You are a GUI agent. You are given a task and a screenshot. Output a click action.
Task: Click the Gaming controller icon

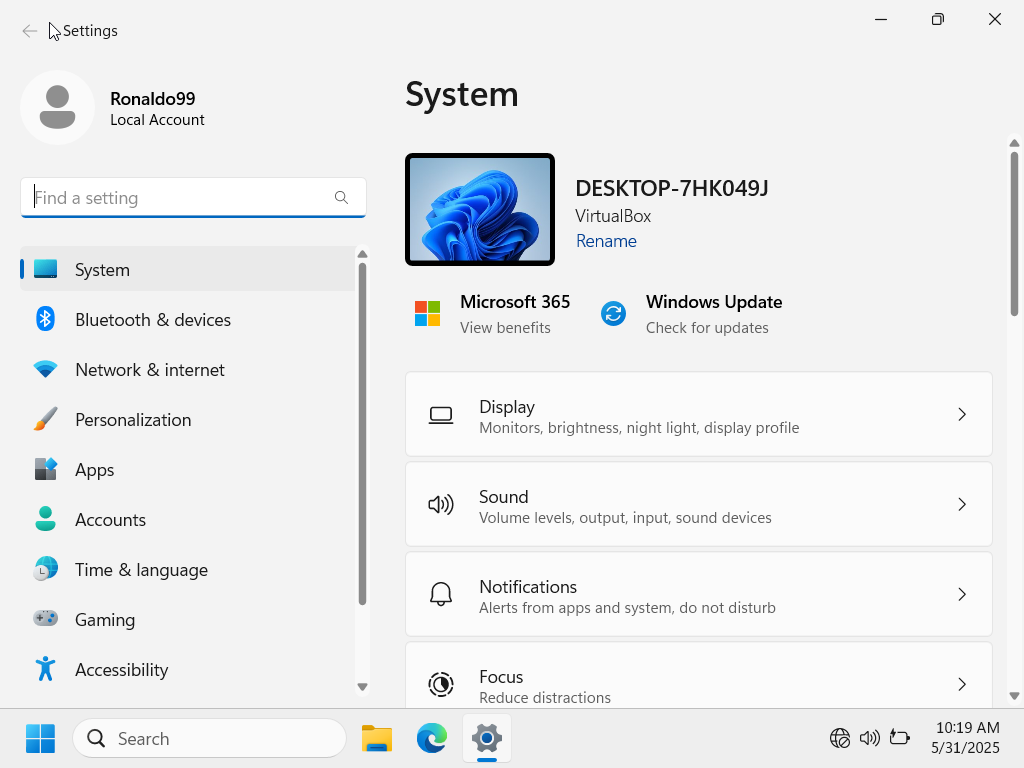45,618
